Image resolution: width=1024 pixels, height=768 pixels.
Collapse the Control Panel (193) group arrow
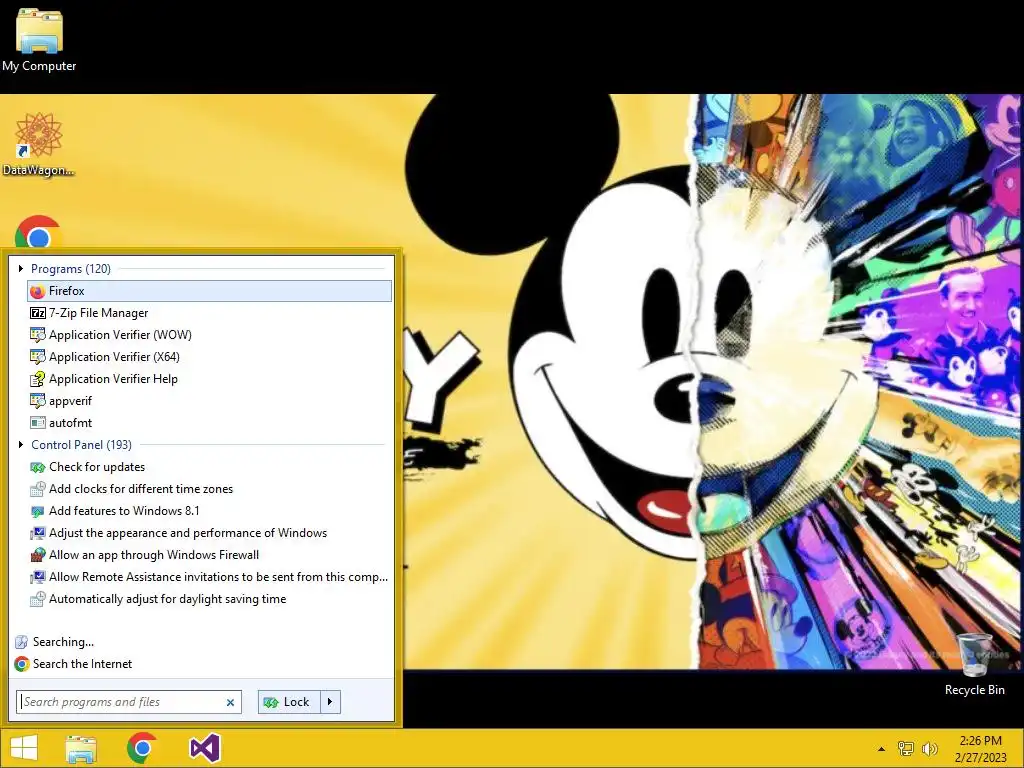pyautogui.click(x=21, y=445)
